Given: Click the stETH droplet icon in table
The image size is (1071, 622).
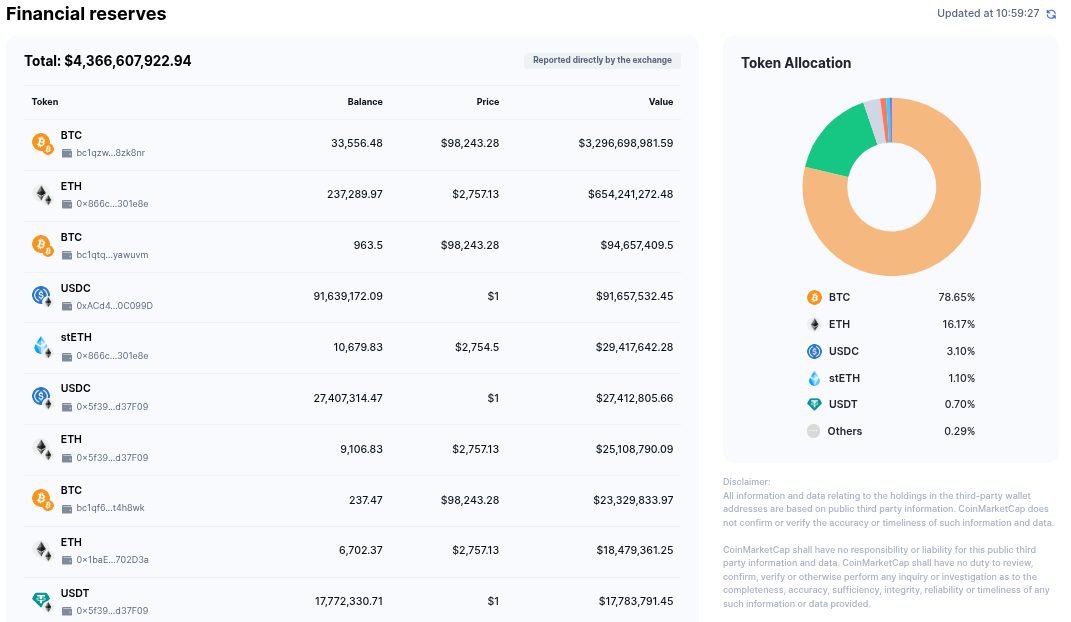Looking at the screenshot, I should 42,347.
